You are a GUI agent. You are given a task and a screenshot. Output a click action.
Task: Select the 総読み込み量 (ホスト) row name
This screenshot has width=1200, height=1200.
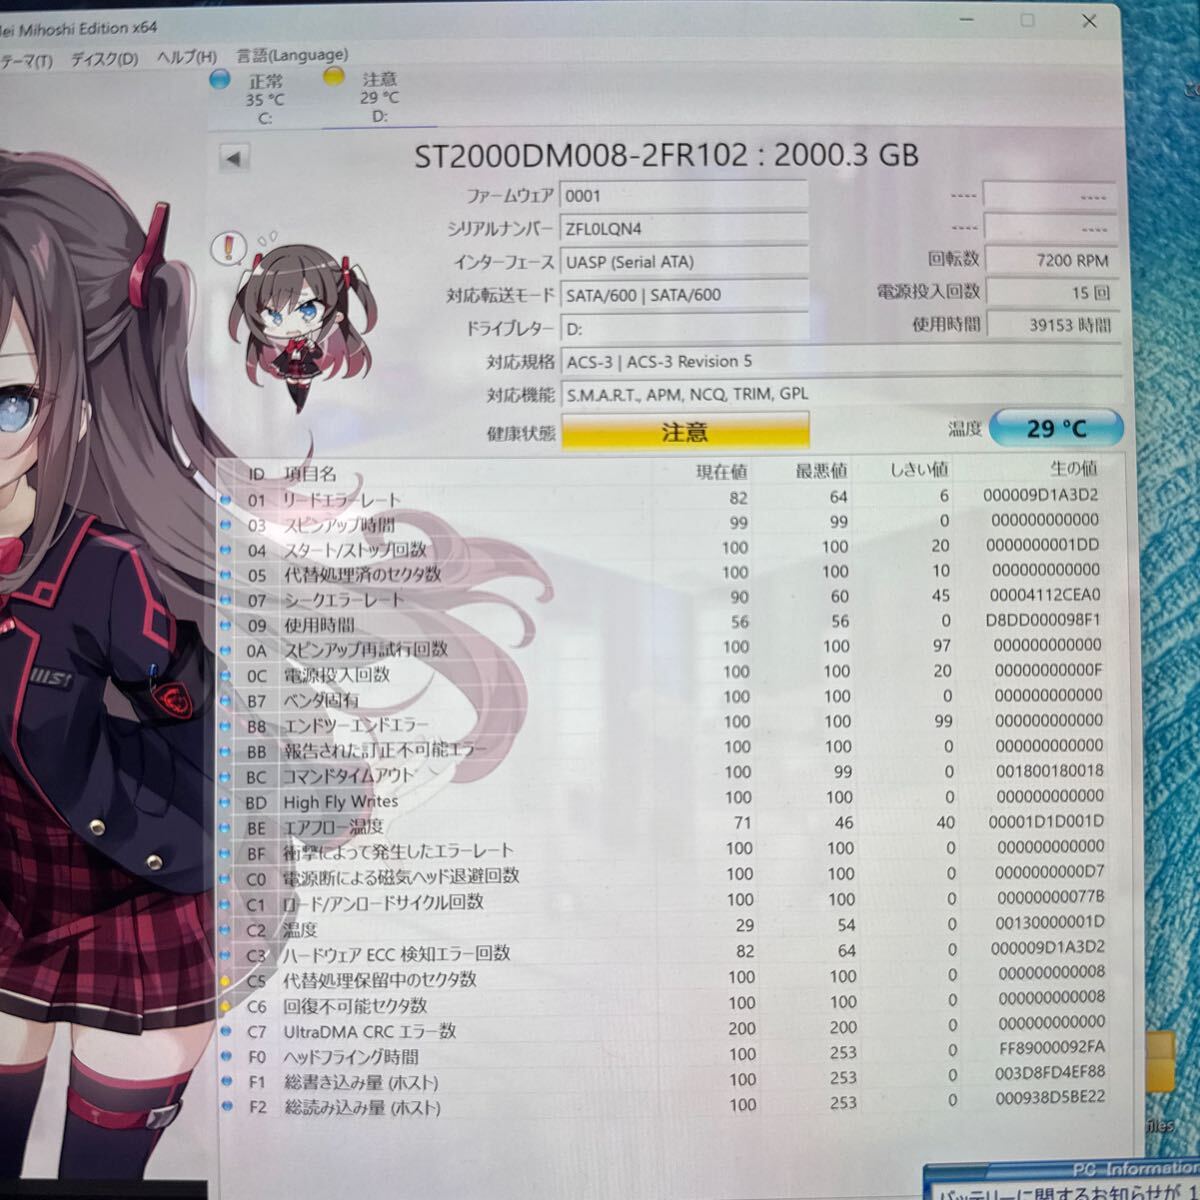pyautogui.click(x=362, y=1107)
